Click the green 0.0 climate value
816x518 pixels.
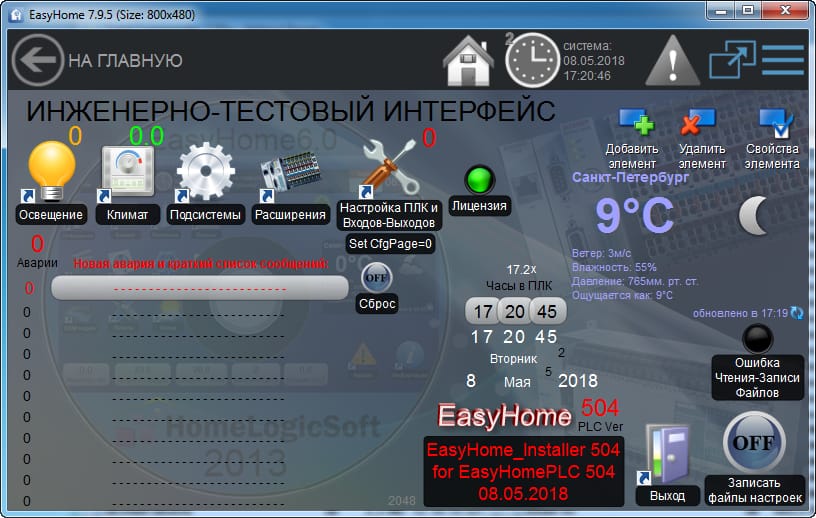(x=146, y=136)
